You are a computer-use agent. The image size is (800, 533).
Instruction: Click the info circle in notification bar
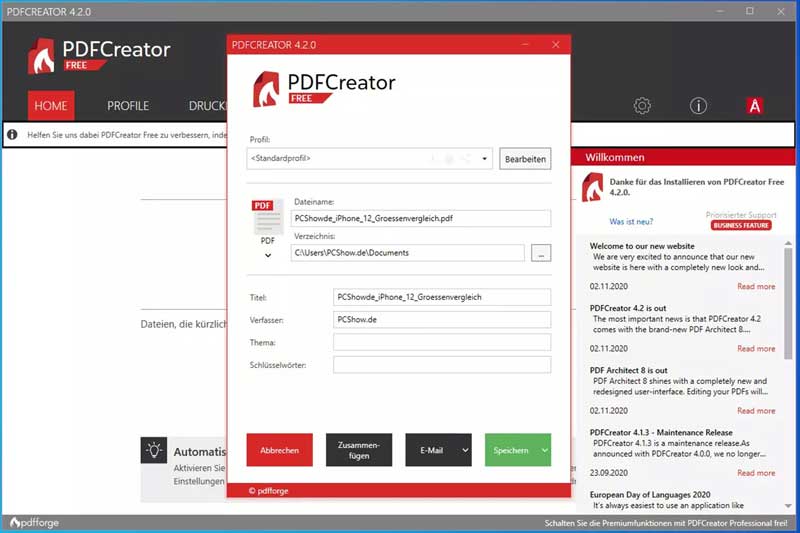pos(12,135)
